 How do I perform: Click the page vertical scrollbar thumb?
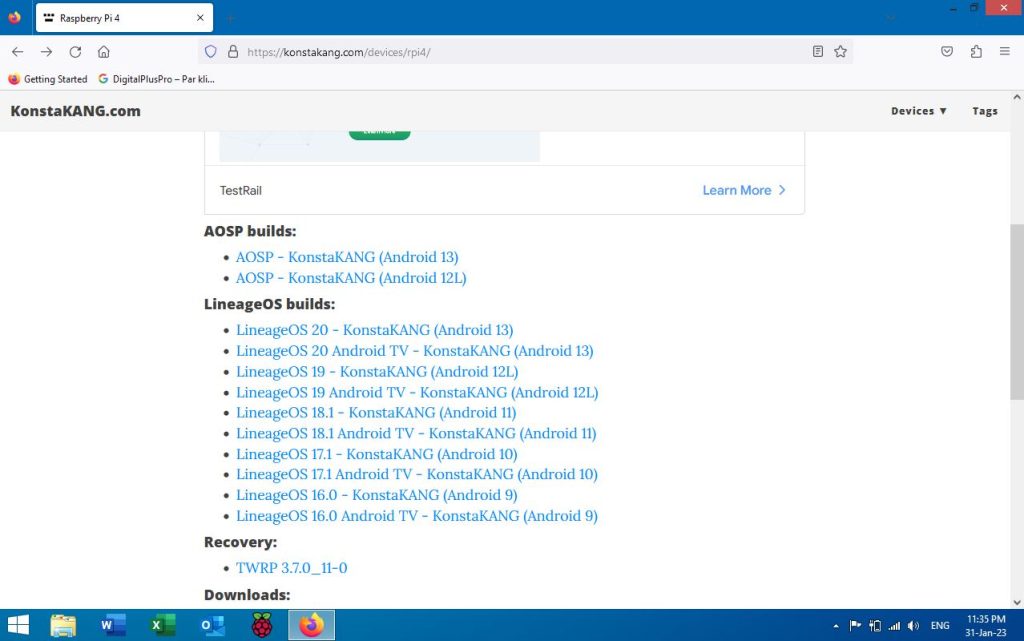point(1016,312)
